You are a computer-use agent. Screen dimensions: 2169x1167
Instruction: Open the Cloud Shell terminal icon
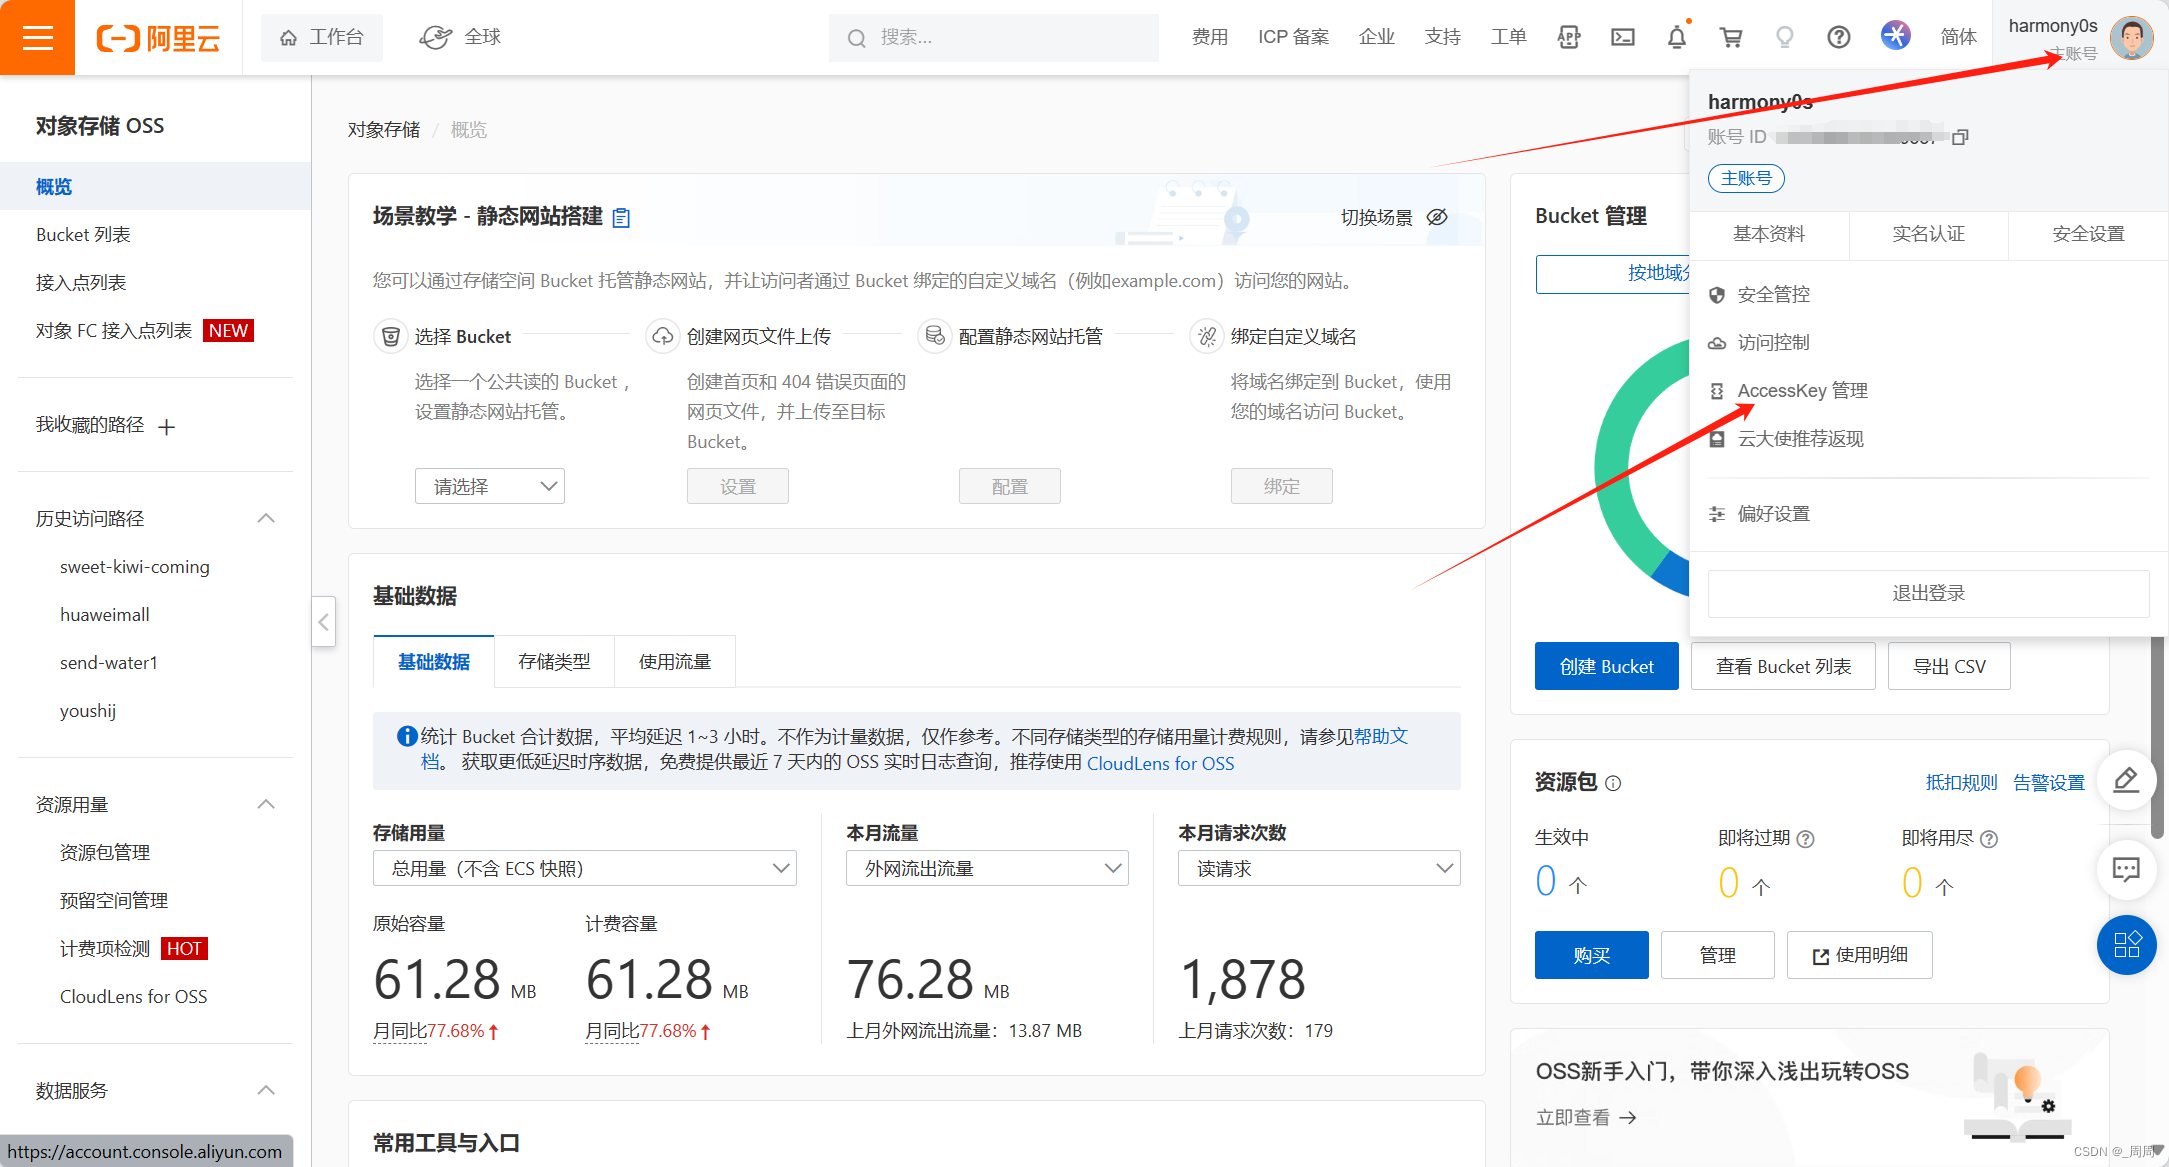[x=1623, y=37]
